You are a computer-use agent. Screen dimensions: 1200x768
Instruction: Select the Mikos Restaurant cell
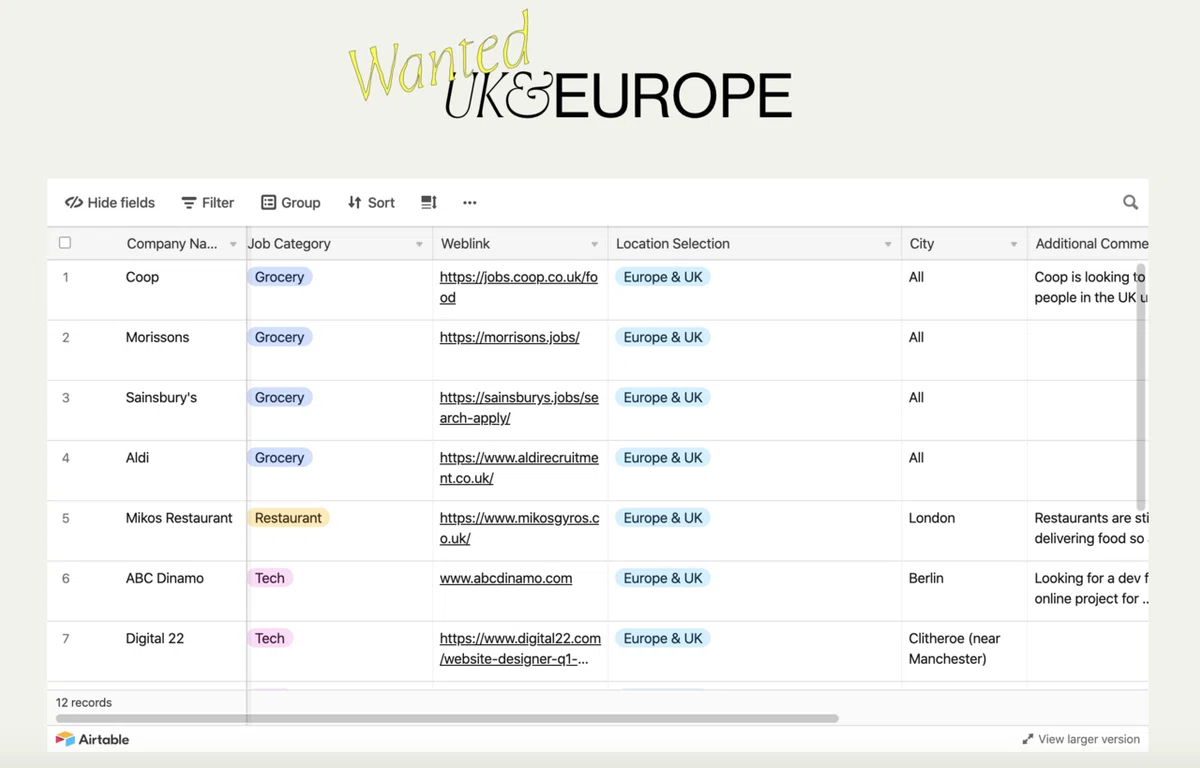(146, 530)
